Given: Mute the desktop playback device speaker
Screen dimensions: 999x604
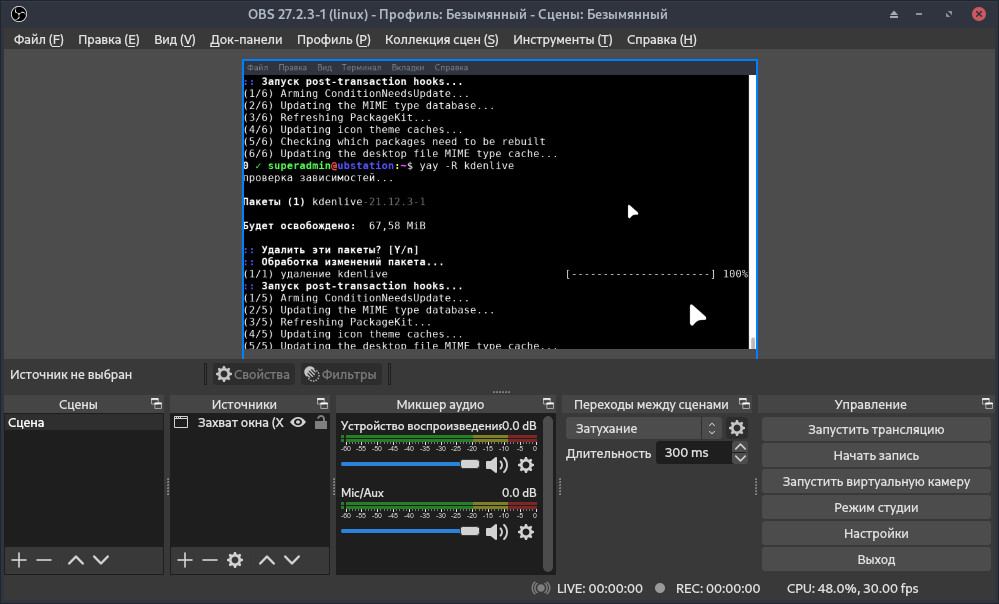Looking at the screenshot, I should click(x=497, y=465).
